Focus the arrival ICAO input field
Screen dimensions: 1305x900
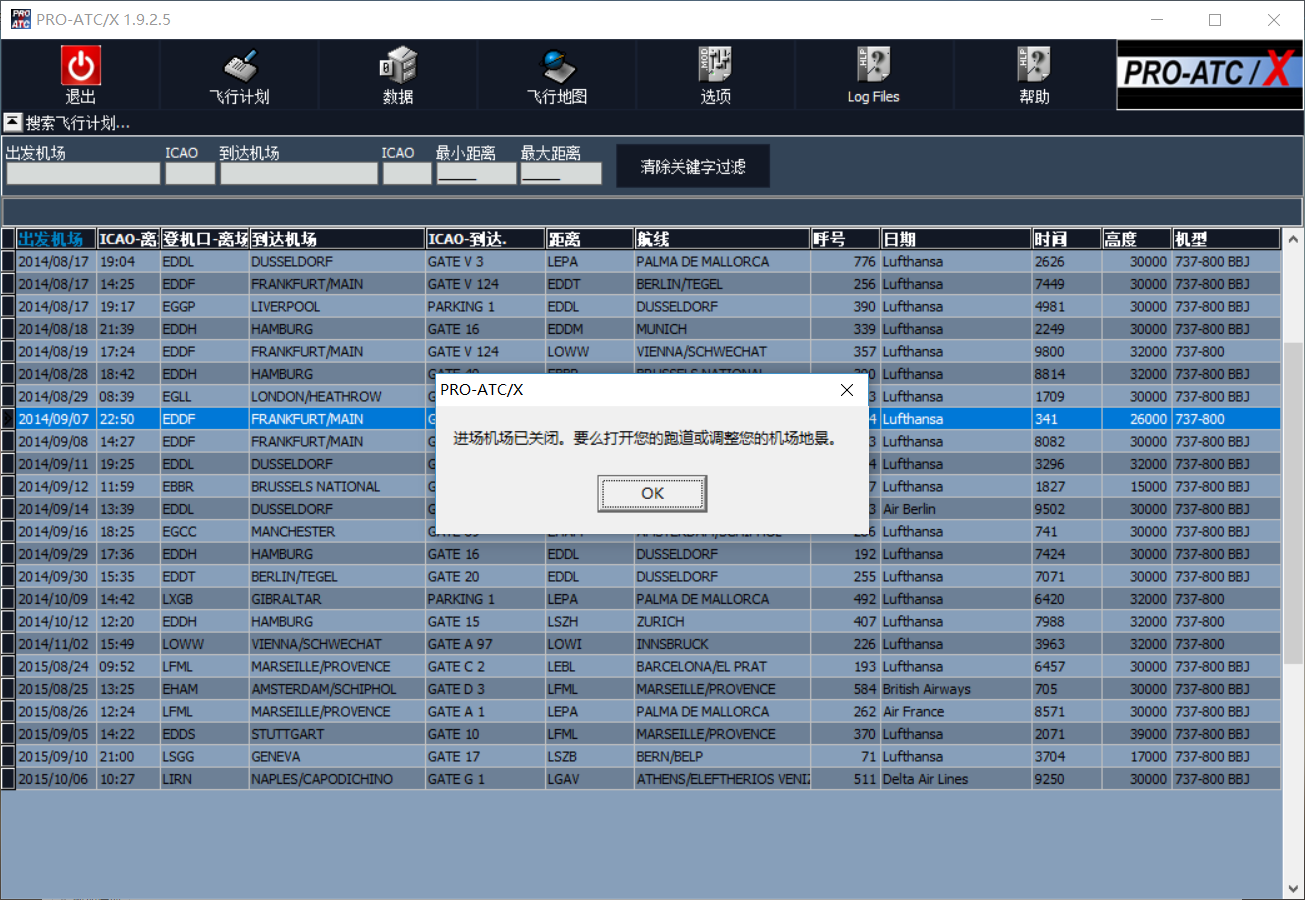pyautogui.click(x=407, y=173)
